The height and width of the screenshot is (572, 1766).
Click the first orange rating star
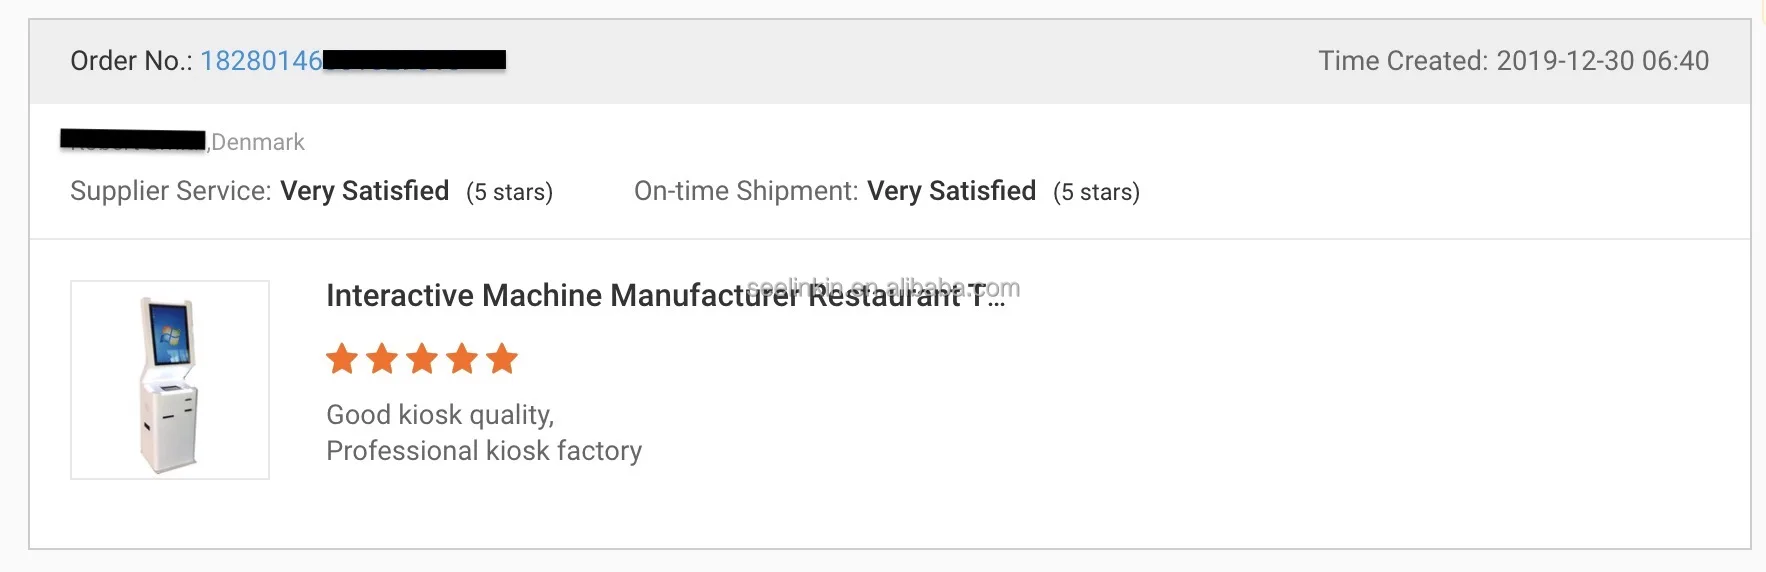coord(342,358)
